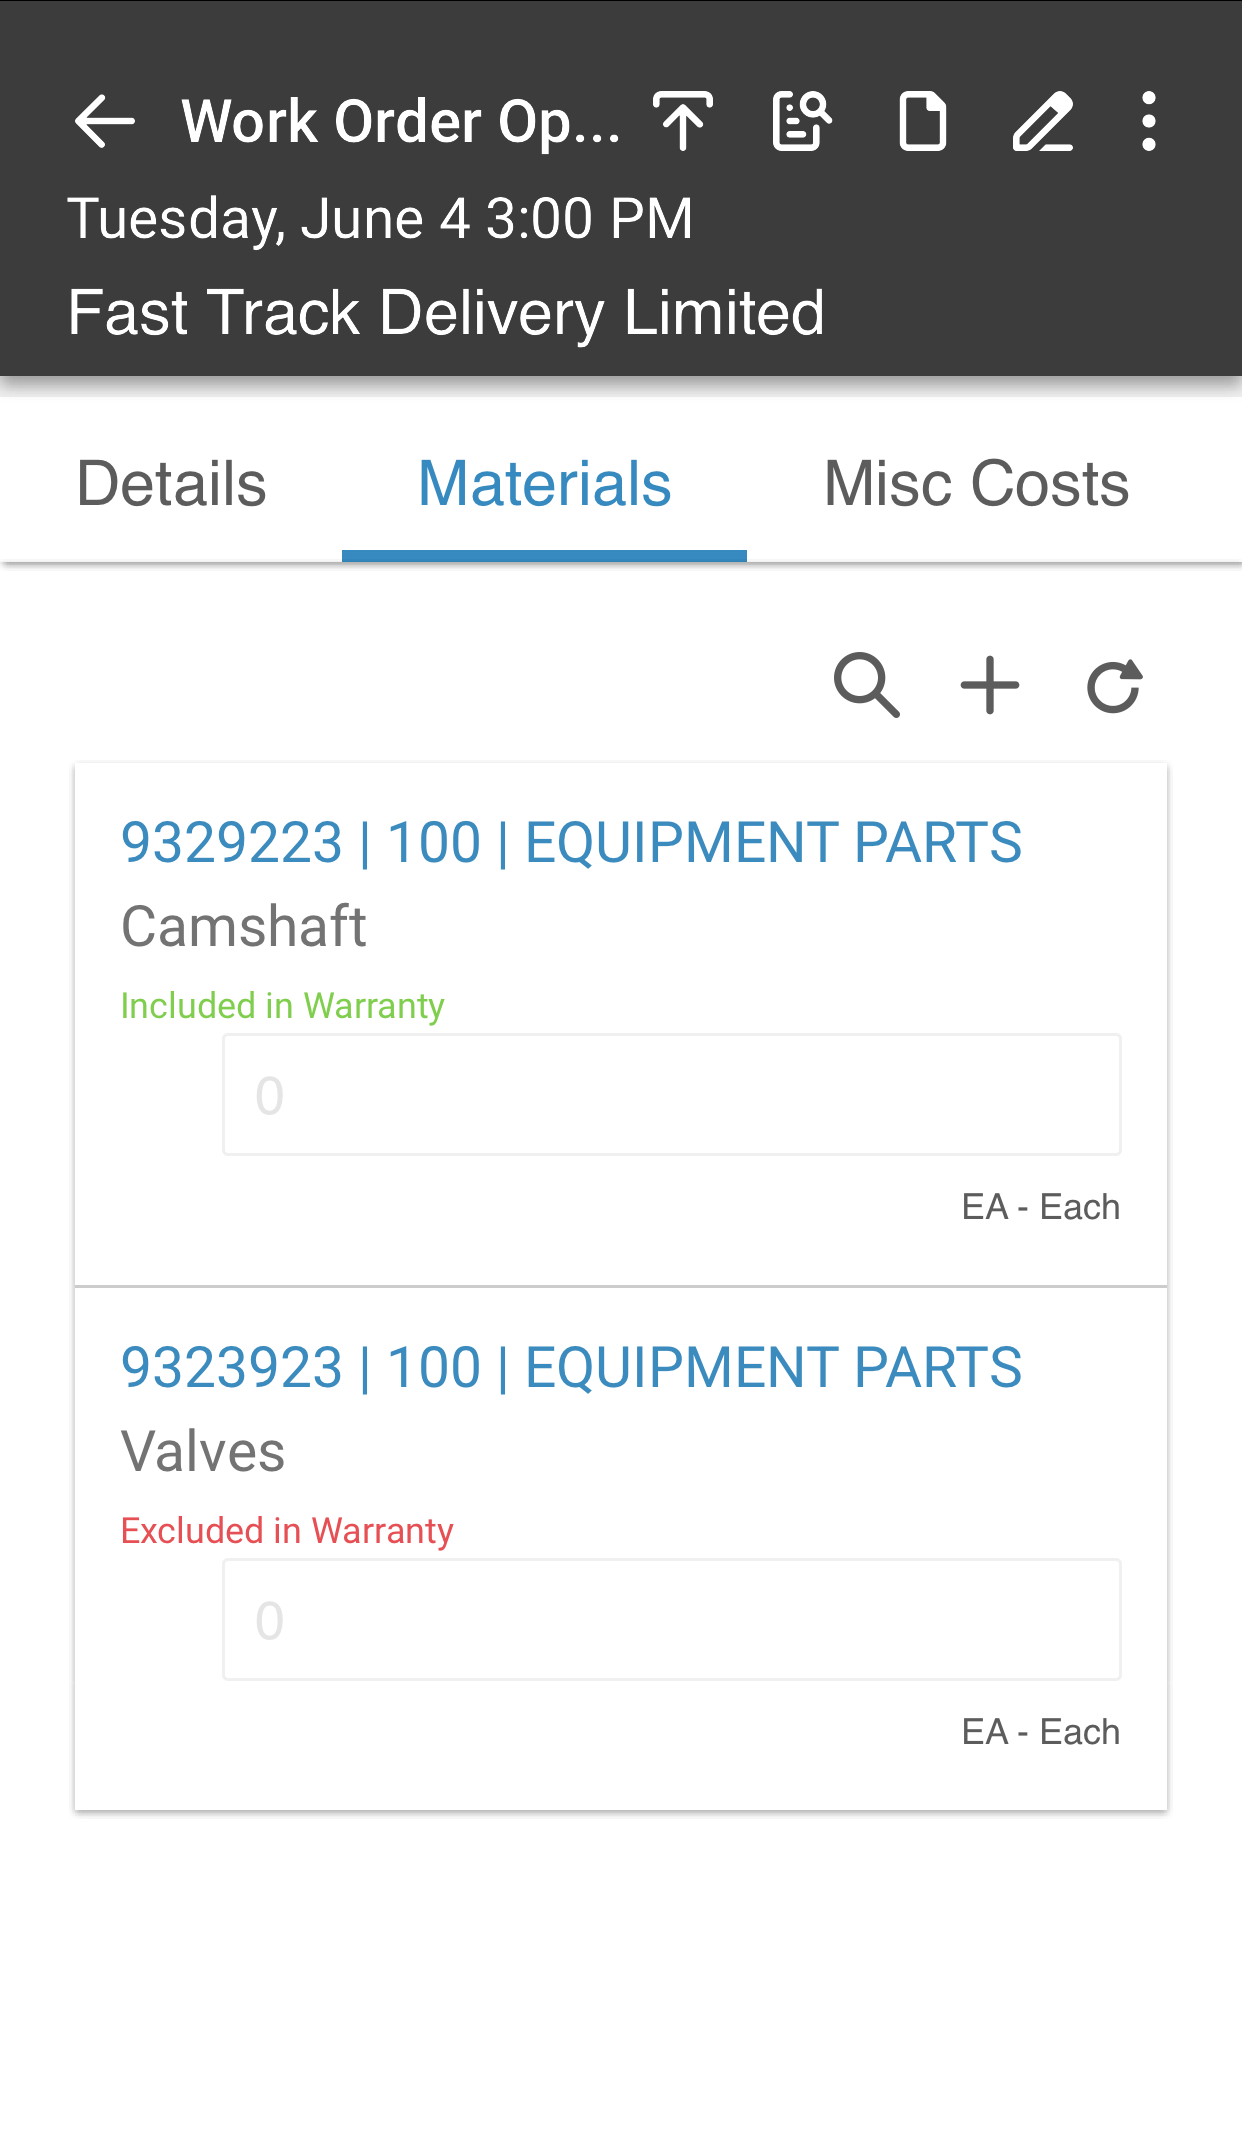Refresh the materials list
The image size is (1242, 2149).
pyautogui.click(x=1114, y=685)
